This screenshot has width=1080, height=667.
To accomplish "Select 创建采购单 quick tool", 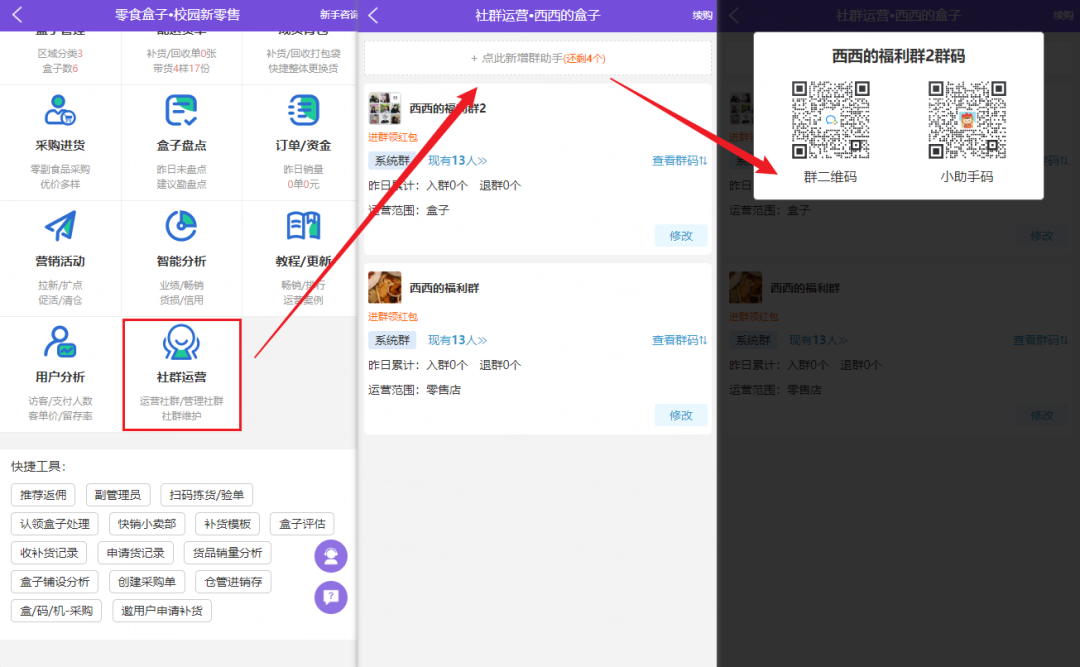I will coord(147,582).
